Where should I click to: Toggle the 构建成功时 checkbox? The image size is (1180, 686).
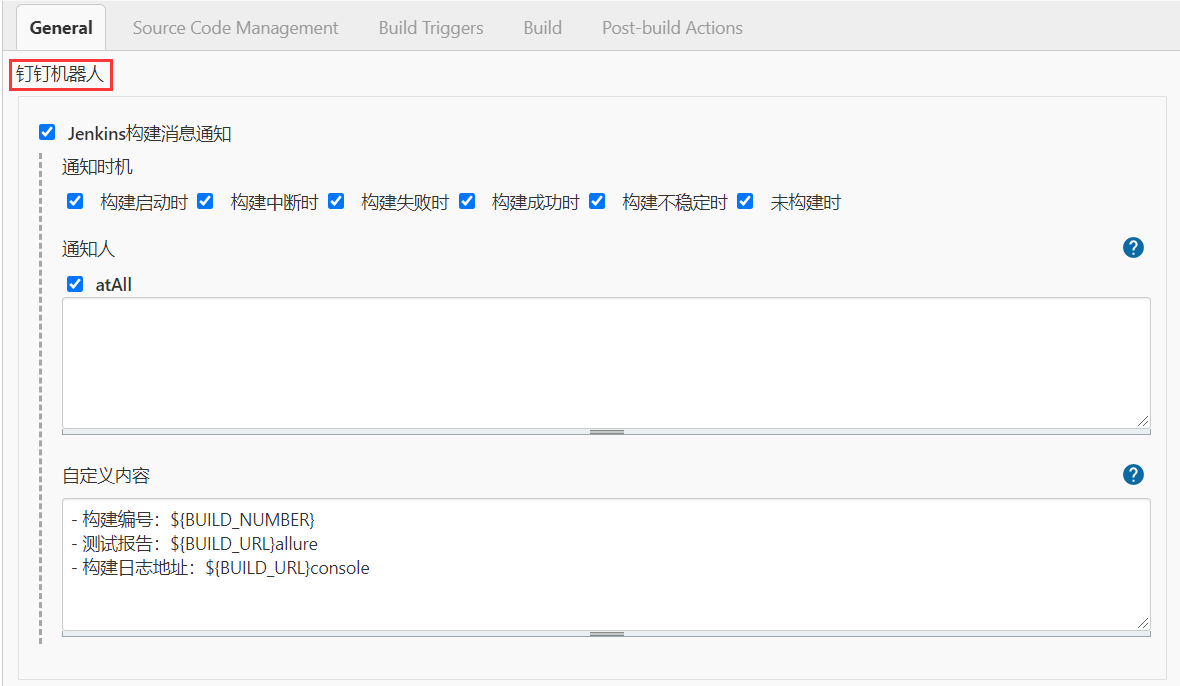(x=467, y=201)
